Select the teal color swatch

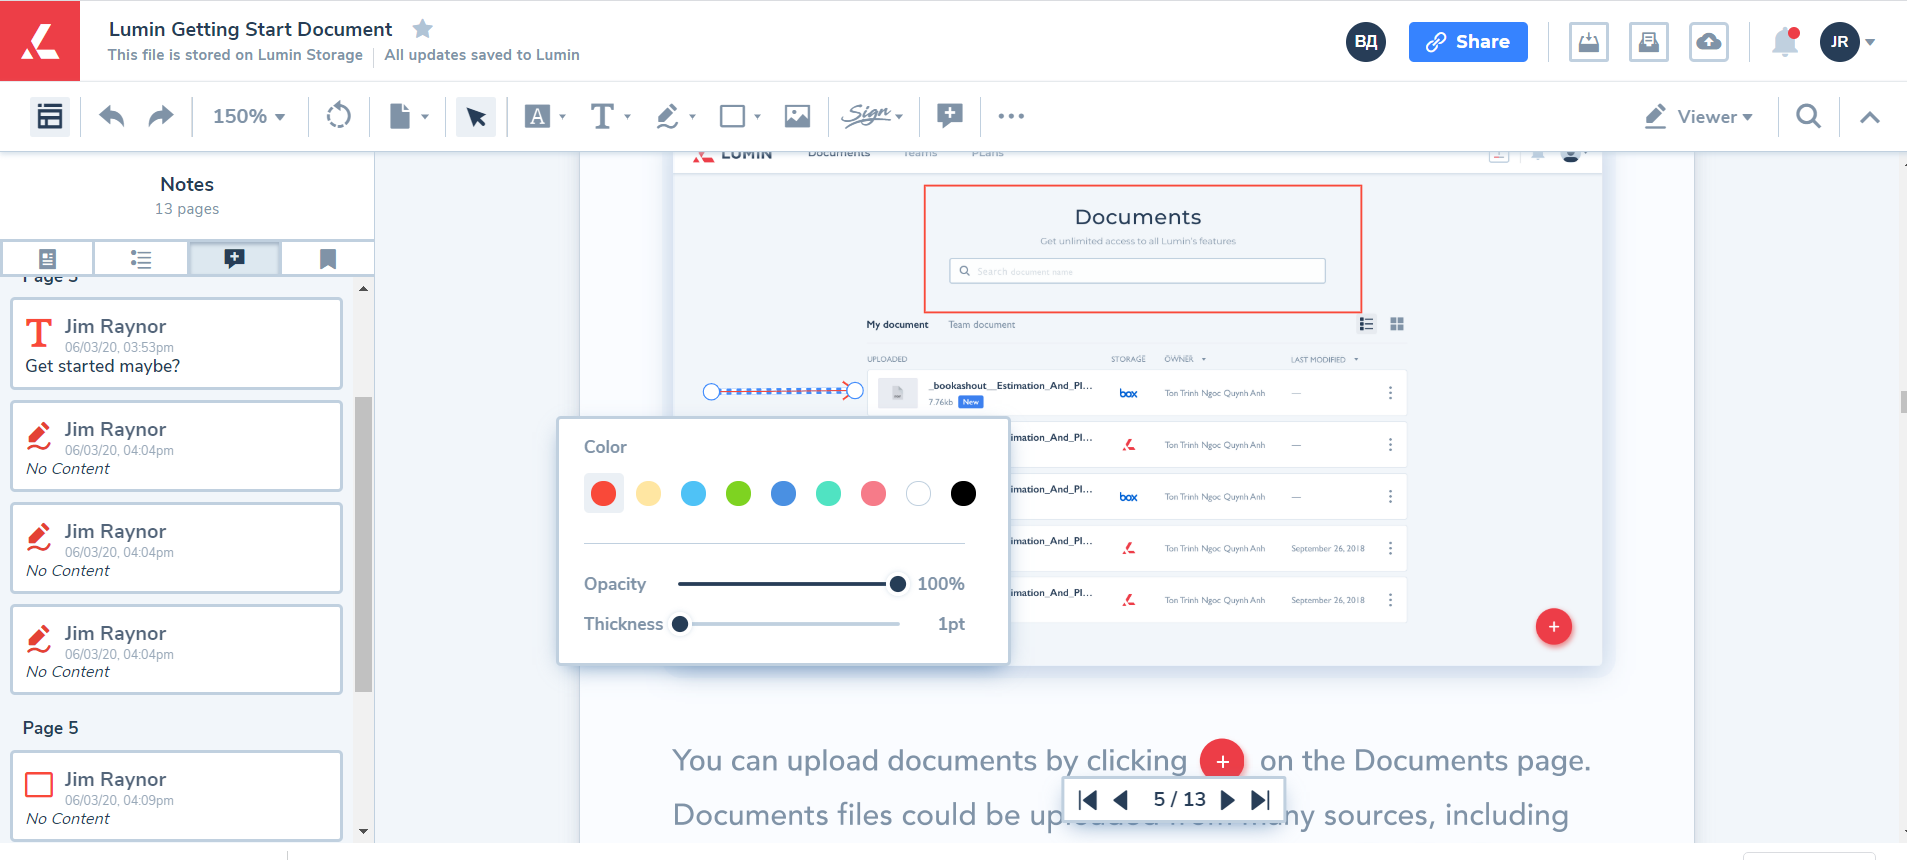tap(829, 493)
